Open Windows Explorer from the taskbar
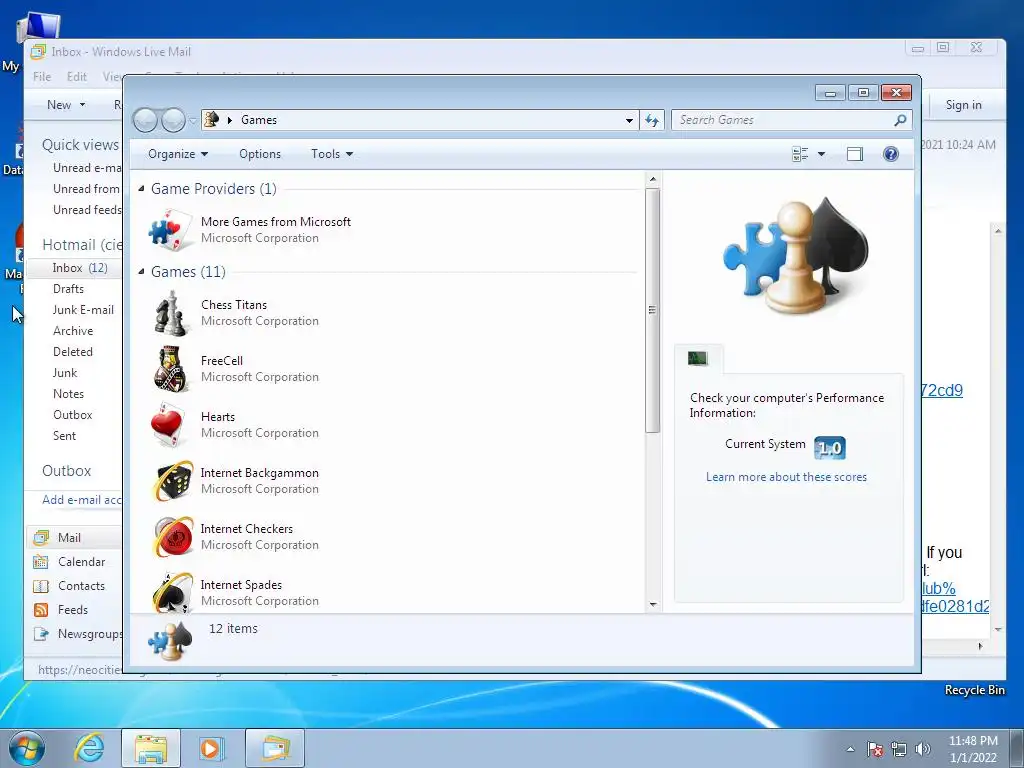Viewport: 1024px width, 768px height. [x=151, y=748]
